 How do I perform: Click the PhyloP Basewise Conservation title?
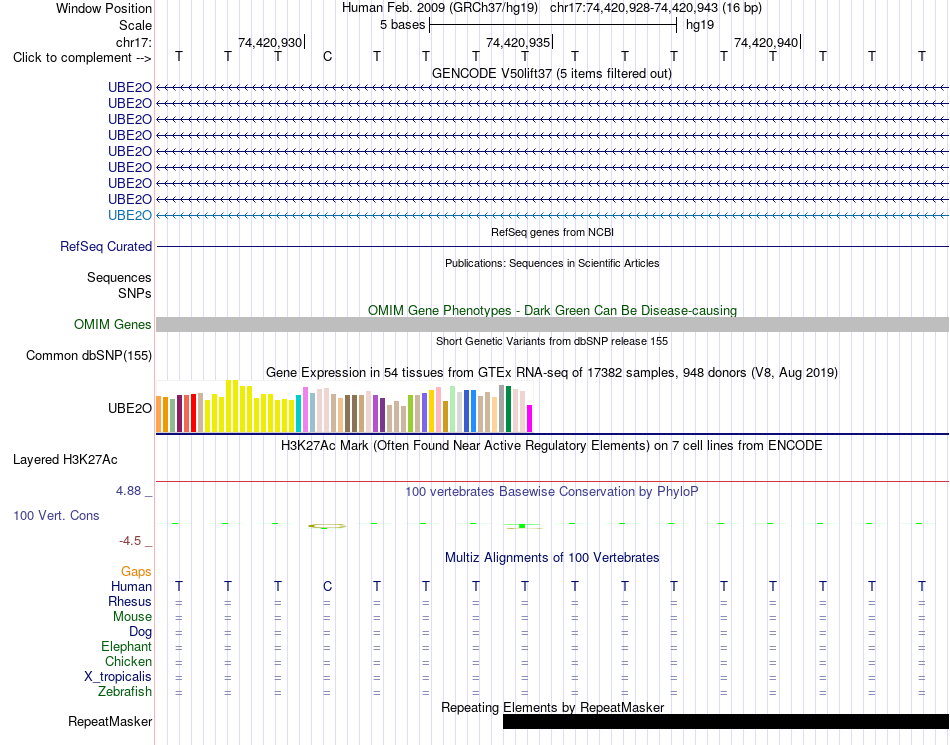pos(552,491)
